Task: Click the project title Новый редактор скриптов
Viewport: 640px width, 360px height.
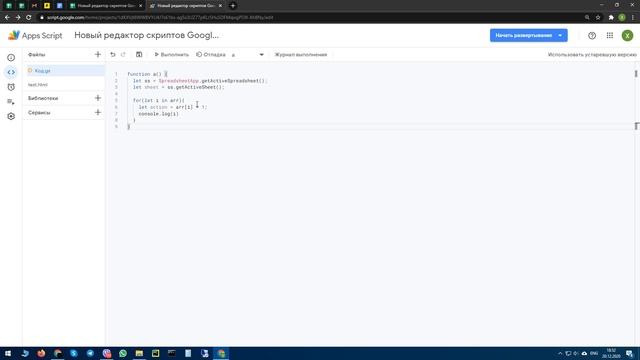Action: pos(147,36)
